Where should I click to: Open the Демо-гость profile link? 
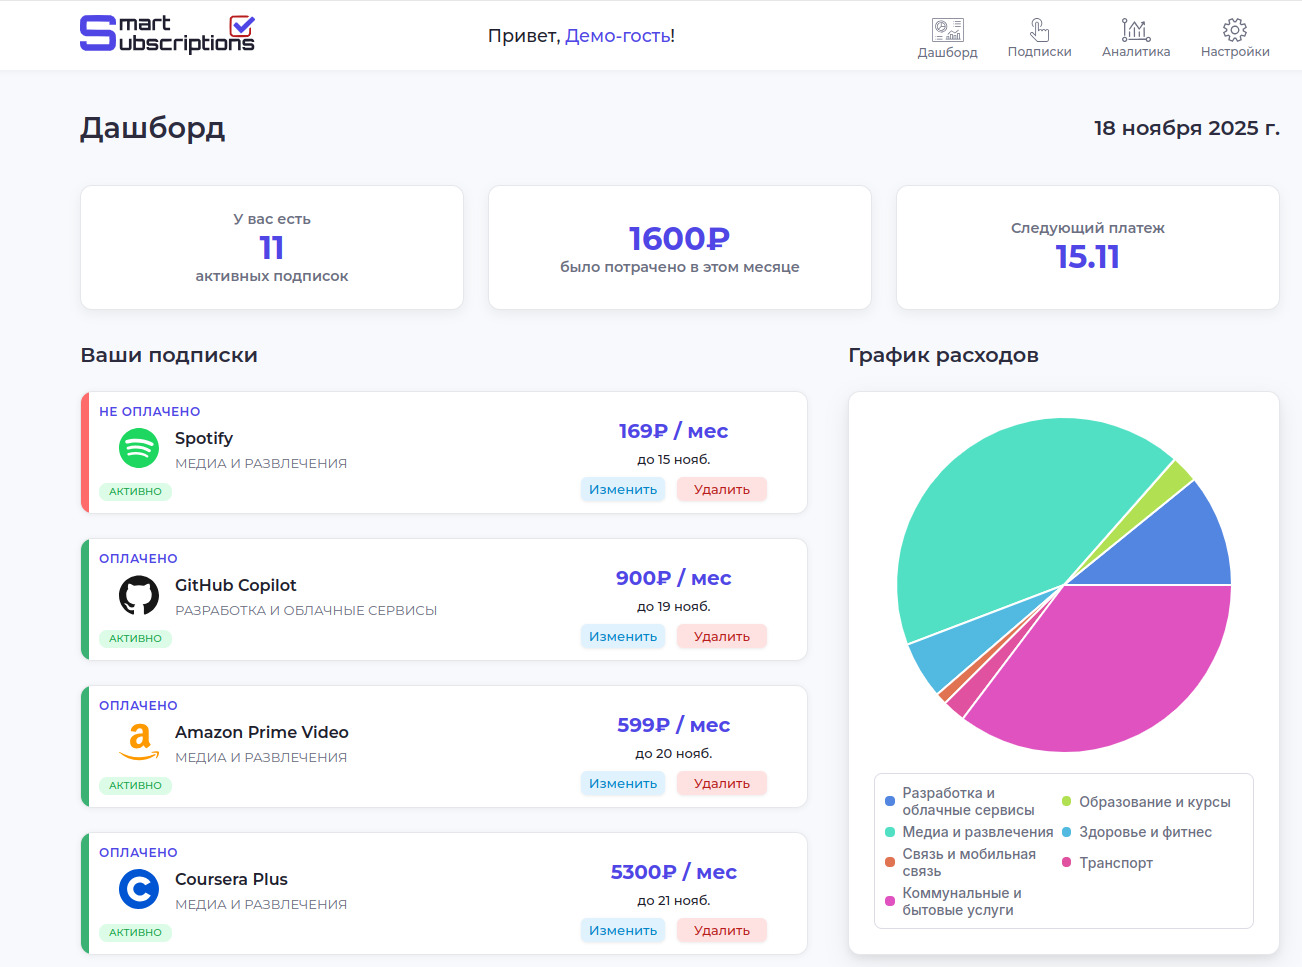tap(619, 35)
